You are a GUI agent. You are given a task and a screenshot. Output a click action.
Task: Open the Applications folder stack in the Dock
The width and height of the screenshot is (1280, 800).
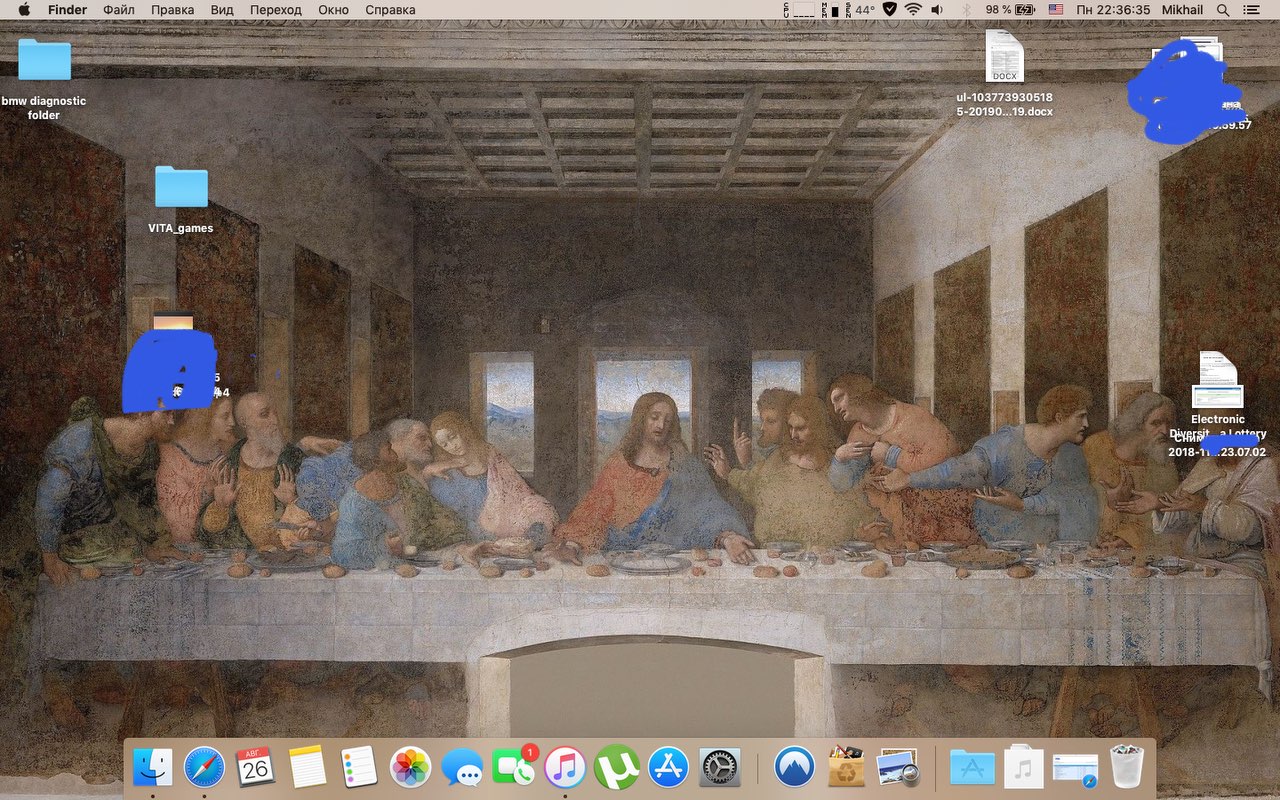click(x=973, y=767)
